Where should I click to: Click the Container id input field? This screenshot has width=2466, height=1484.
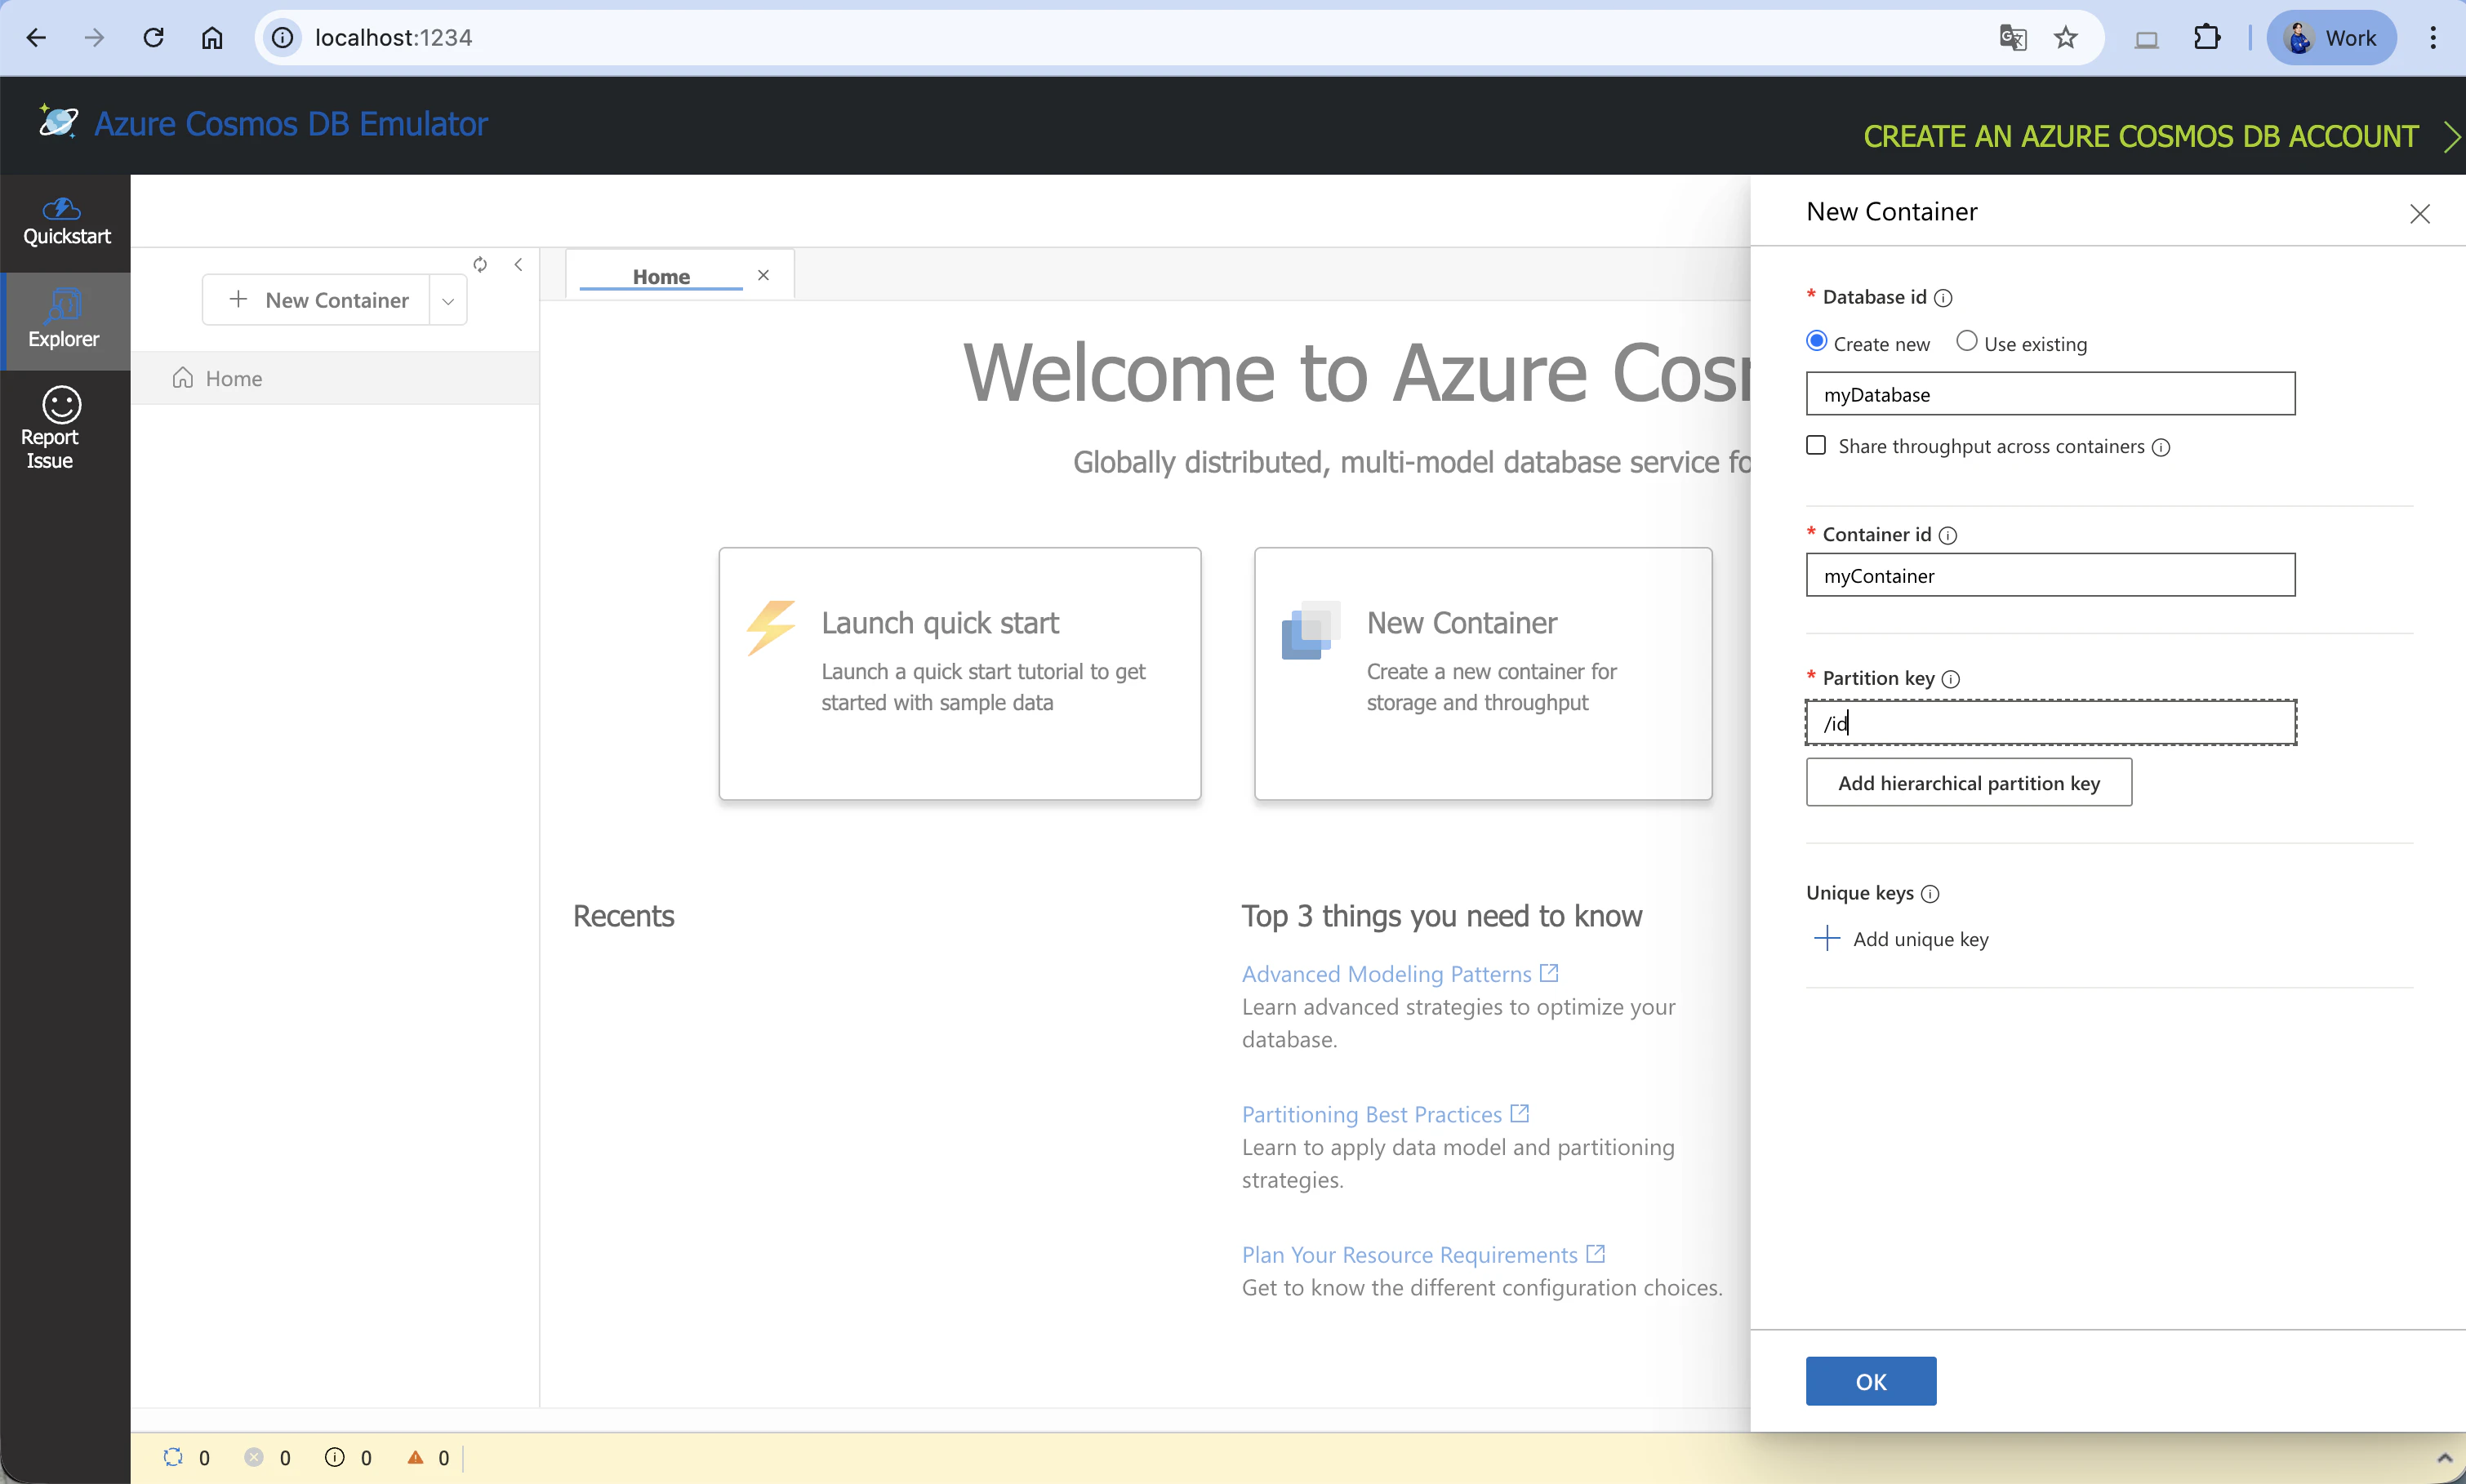(2050, 575)
